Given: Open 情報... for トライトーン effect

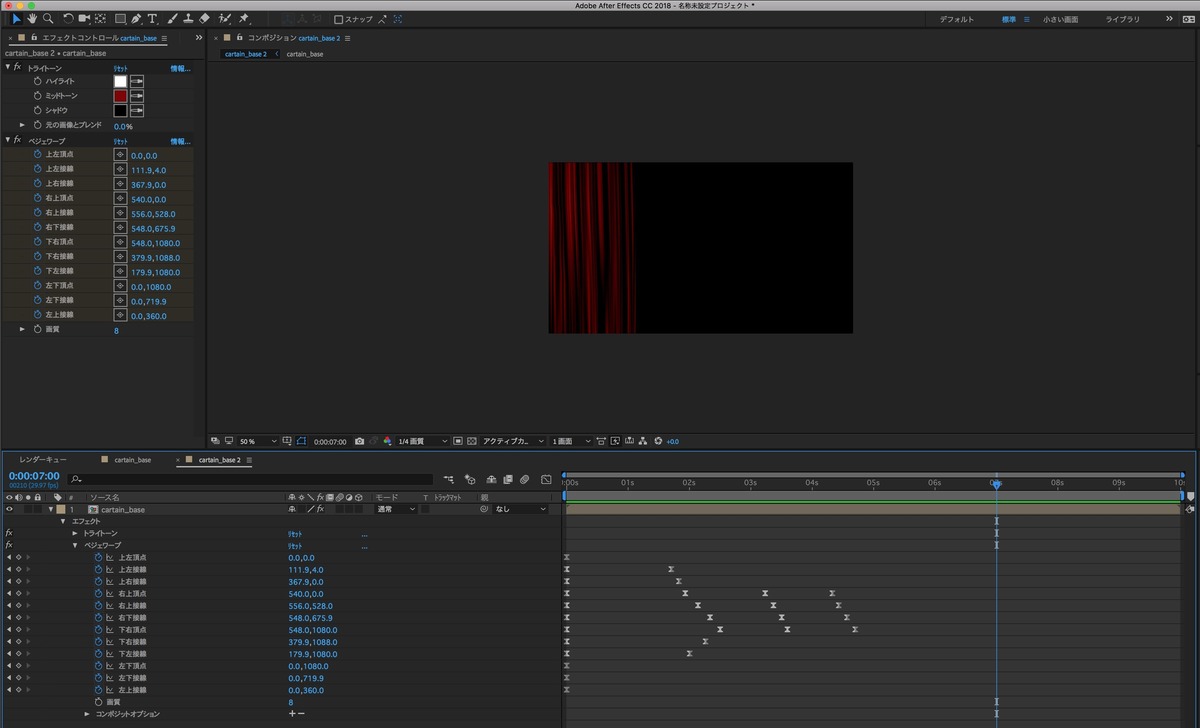Looking at the screenshot, I should (179, 67).
